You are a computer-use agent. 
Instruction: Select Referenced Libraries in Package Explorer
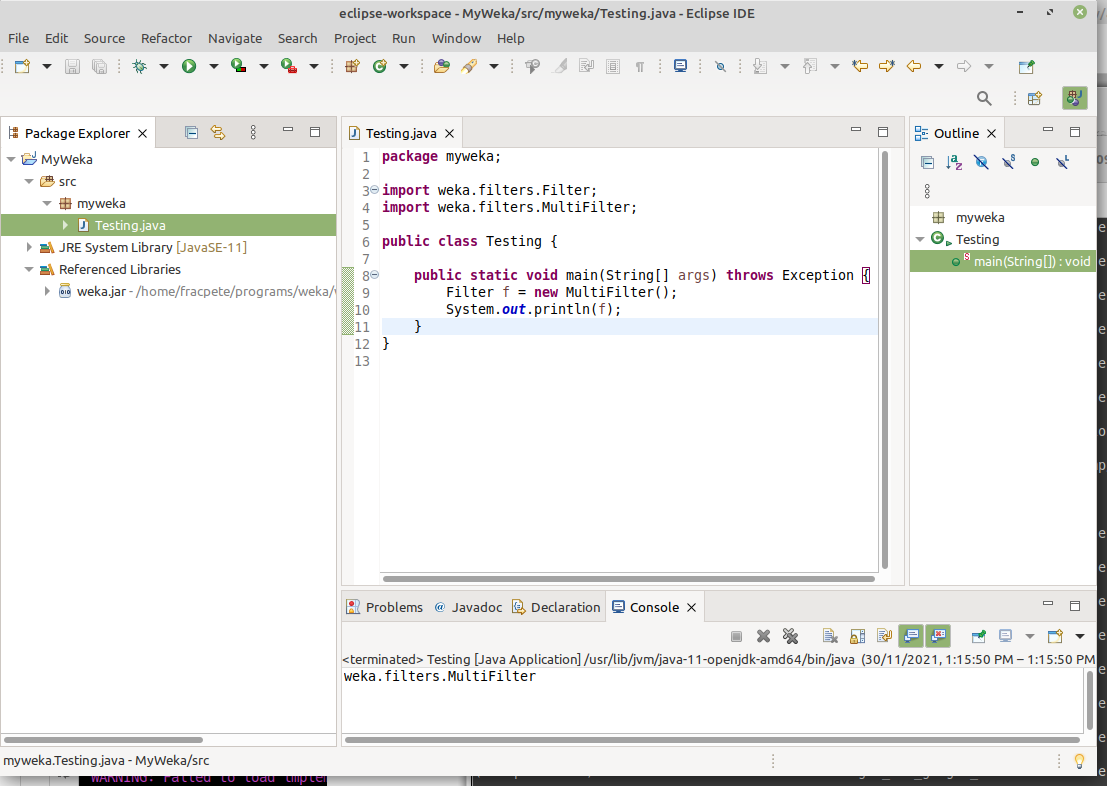pos(119,269)
